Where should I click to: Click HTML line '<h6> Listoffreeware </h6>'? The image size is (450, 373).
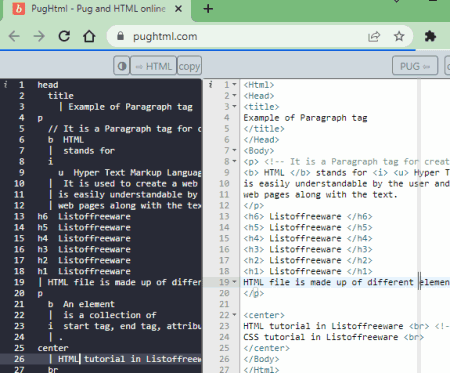coord(308,216)
